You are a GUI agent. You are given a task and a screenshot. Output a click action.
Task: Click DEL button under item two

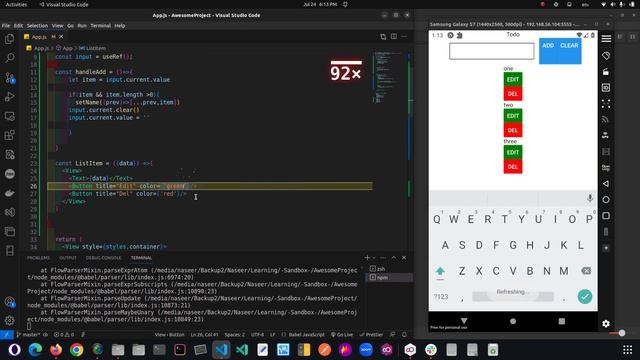[x=513, y=130]
